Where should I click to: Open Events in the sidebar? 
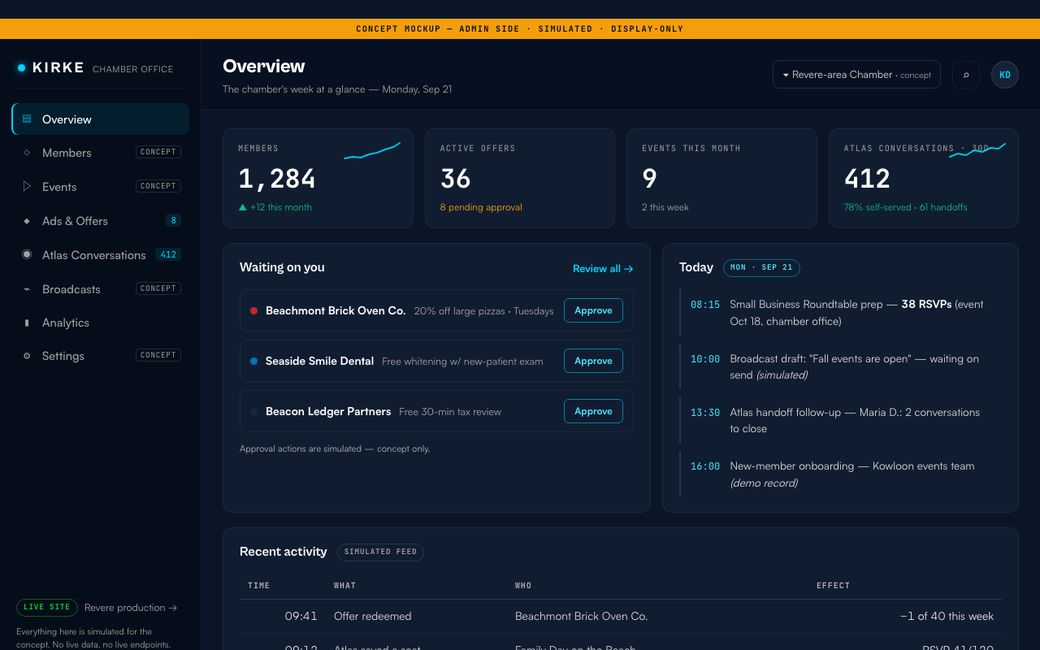pyautogui.click(x=100, y=186)
